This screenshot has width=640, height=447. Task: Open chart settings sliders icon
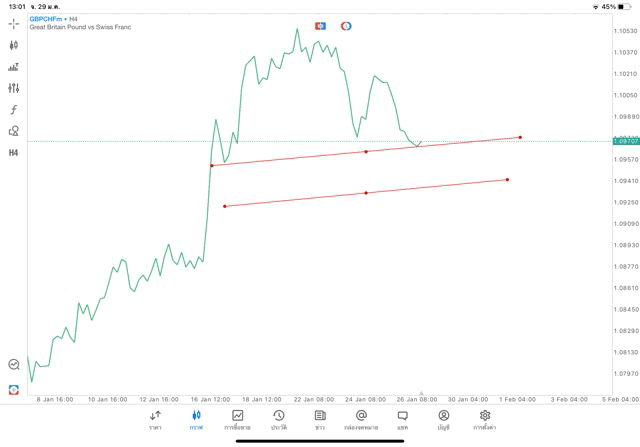14,88
